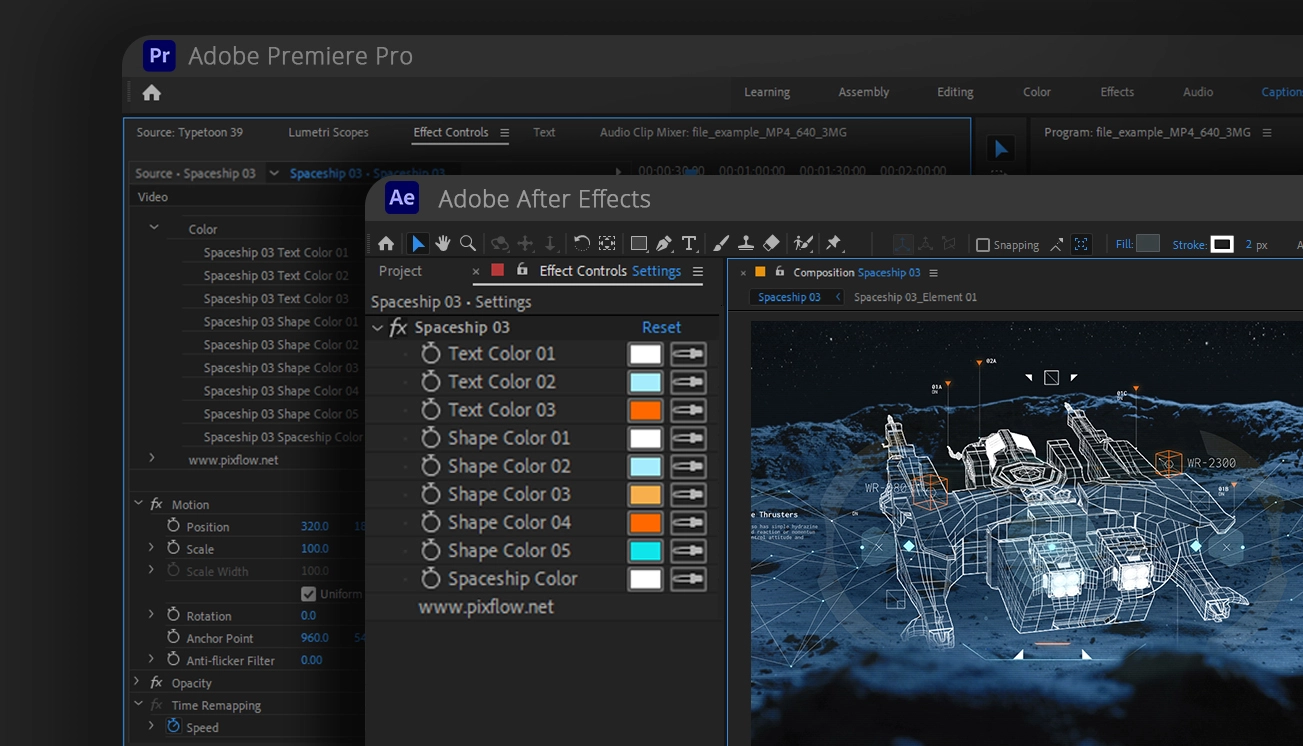Open Shape Color 03 yellow-orange swatch
1303x746 pixels.
click(x=645, y=494)
